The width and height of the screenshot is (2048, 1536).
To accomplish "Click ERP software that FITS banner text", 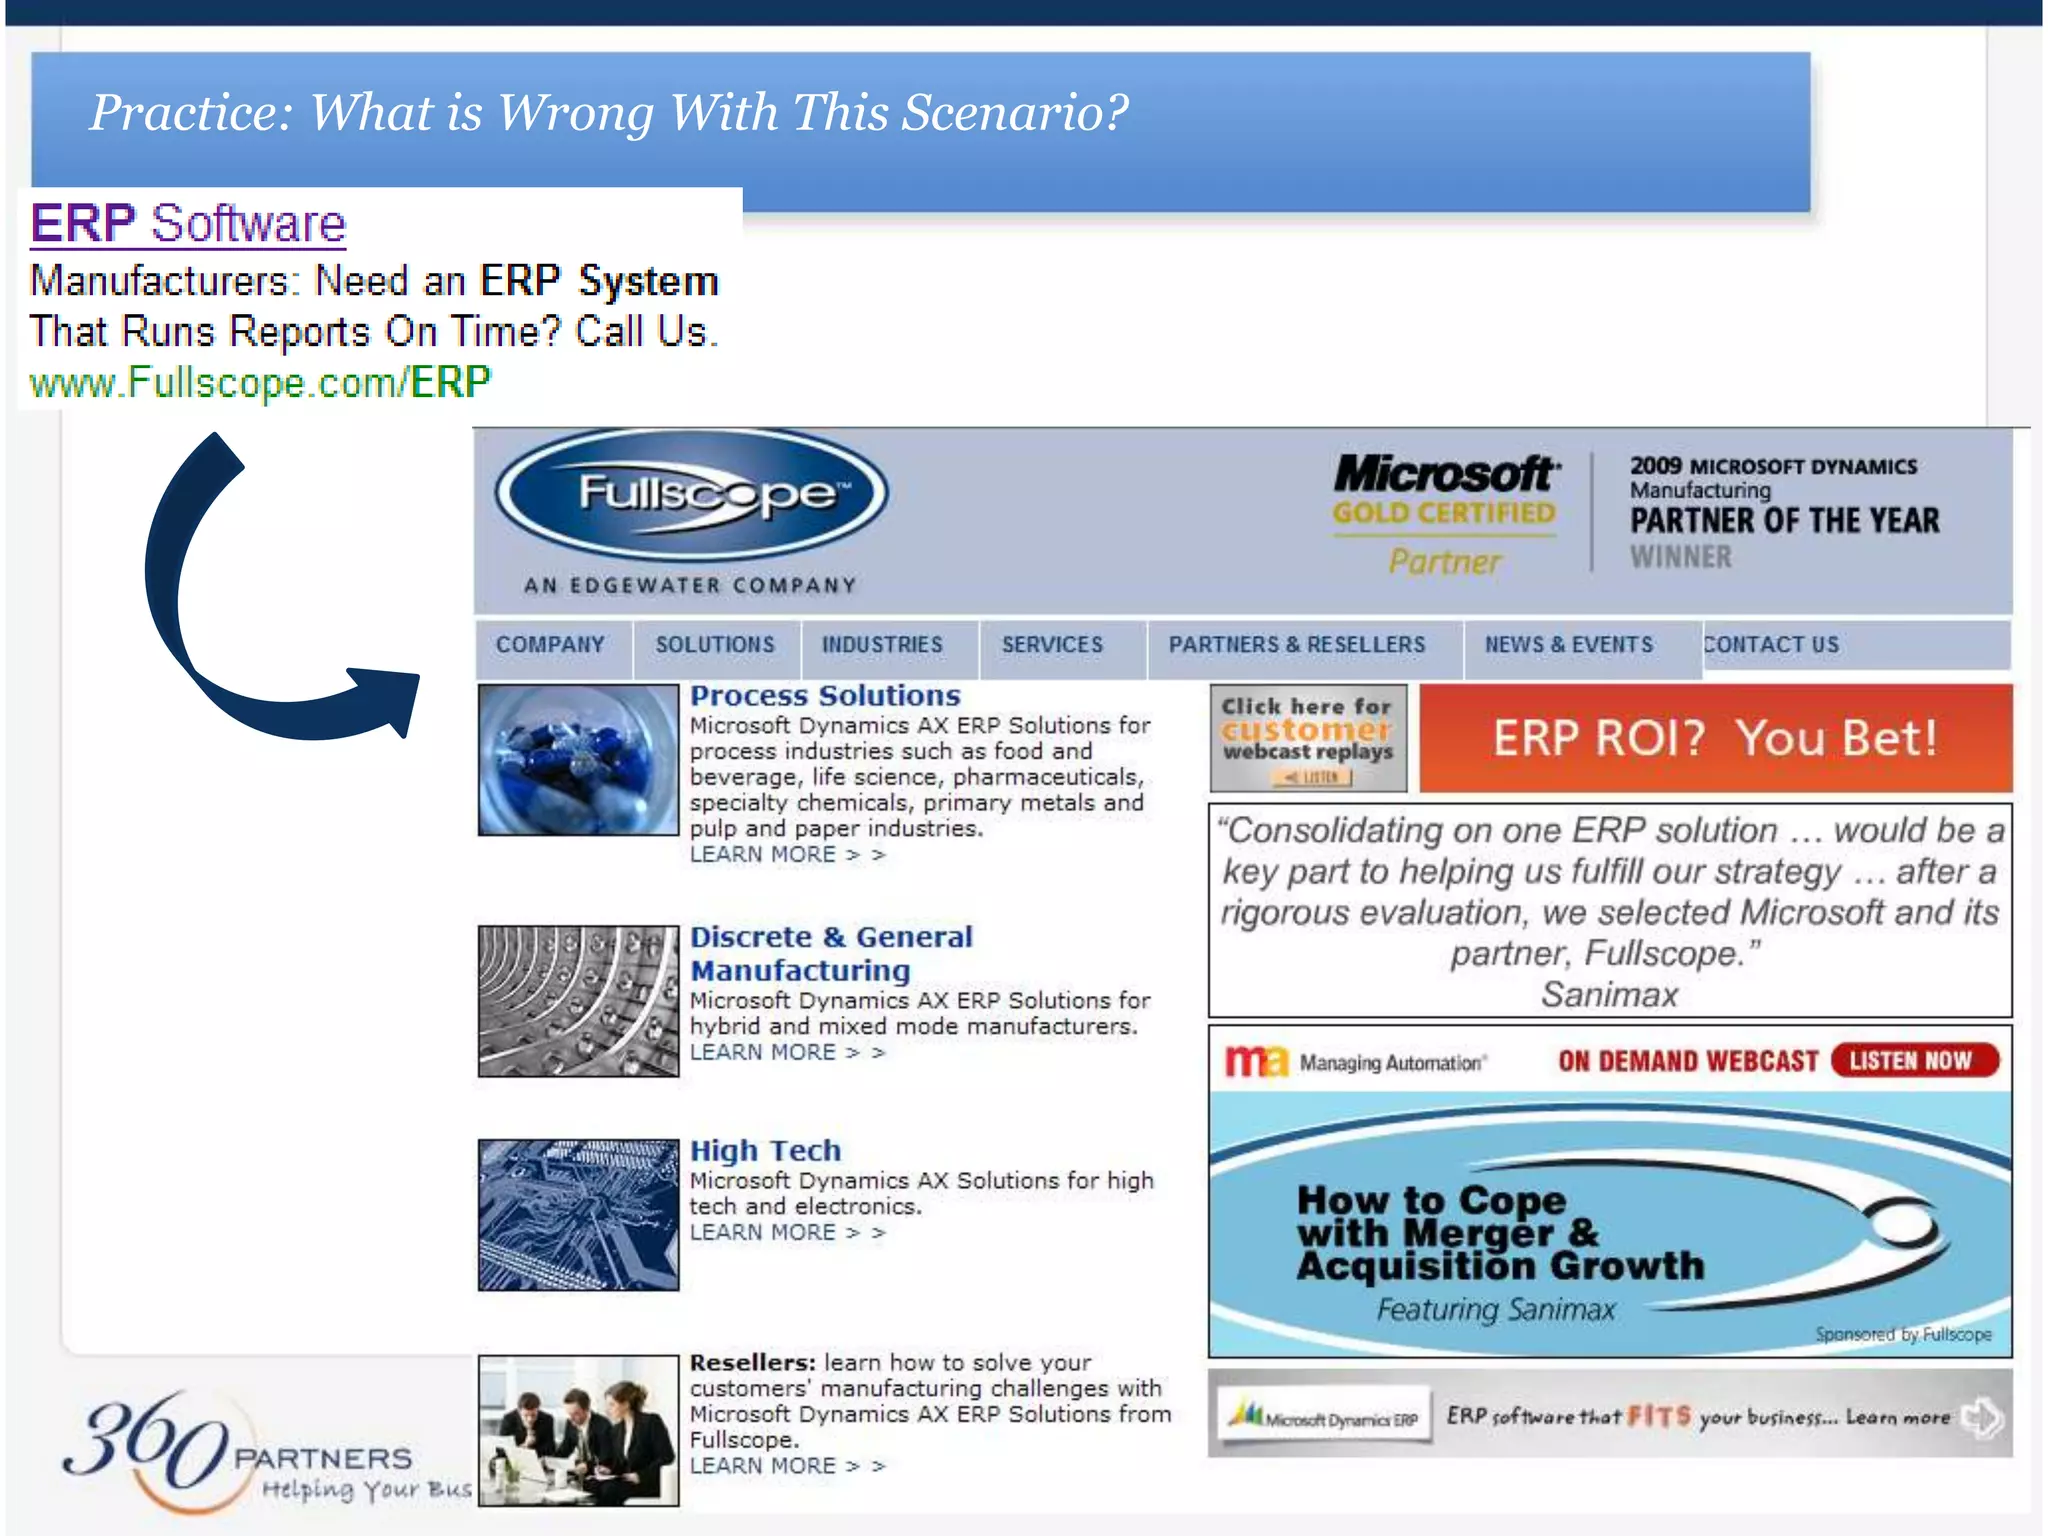I will point(1697,1417).
